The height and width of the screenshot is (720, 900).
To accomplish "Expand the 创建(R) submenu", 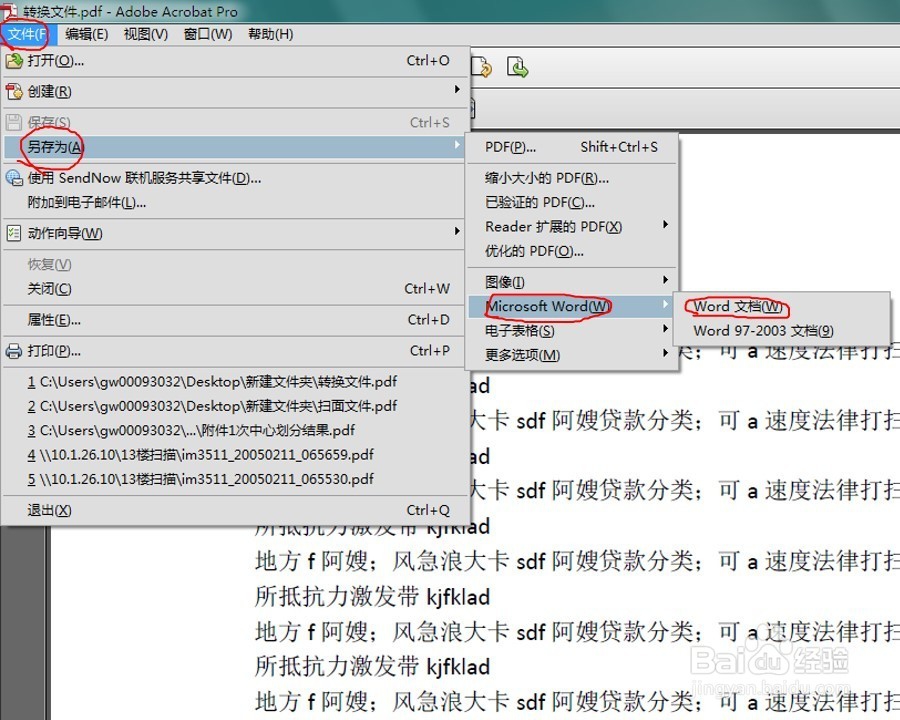I will click(x=235, y=91).
